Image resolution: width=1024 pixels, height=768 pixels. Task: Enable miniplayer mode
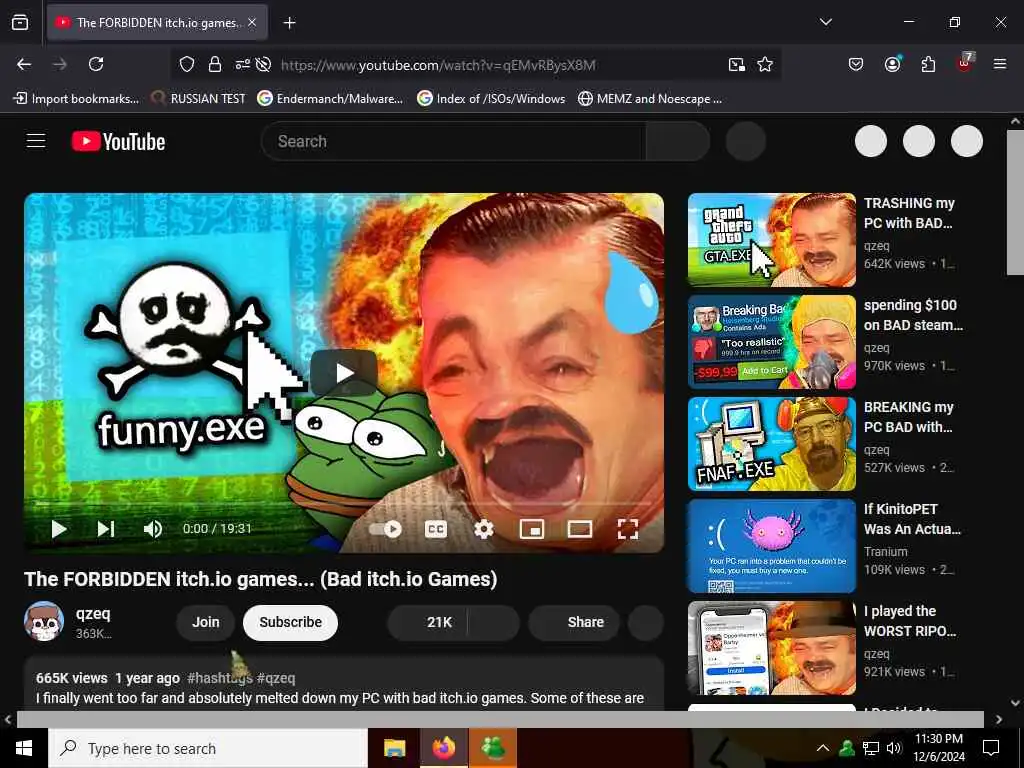click(532, 529)
